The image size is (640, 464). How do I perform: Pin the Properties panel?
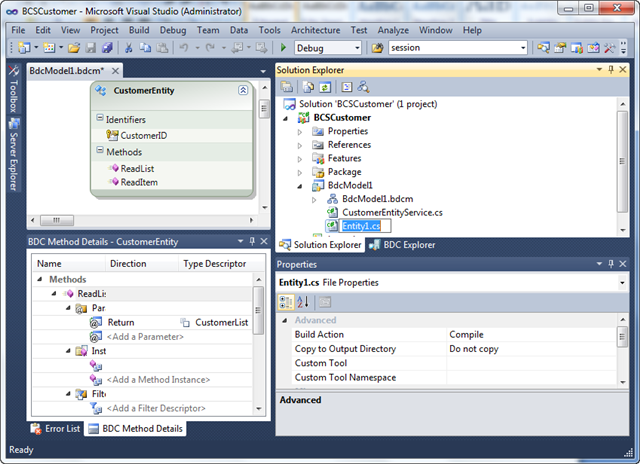[611, 264]
